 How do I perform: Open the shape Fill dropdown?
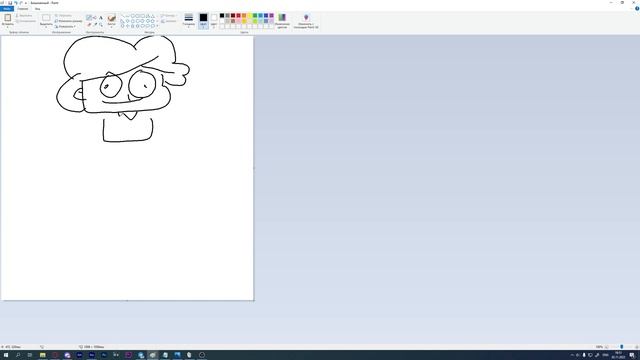pos(169,21)
